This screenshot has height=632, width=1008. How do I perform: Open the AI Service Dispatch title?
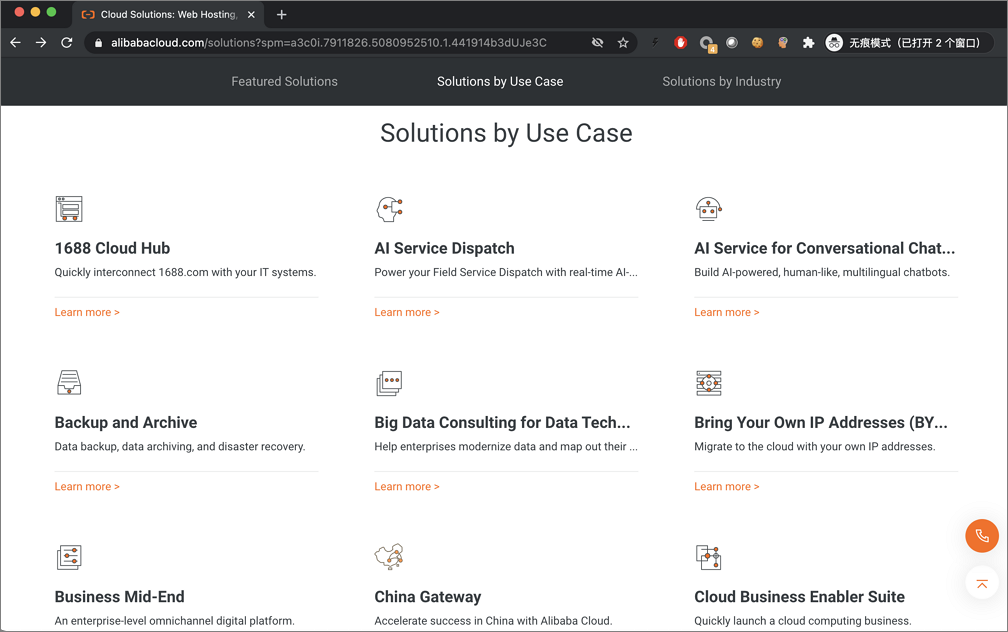(x=444, y=248)
